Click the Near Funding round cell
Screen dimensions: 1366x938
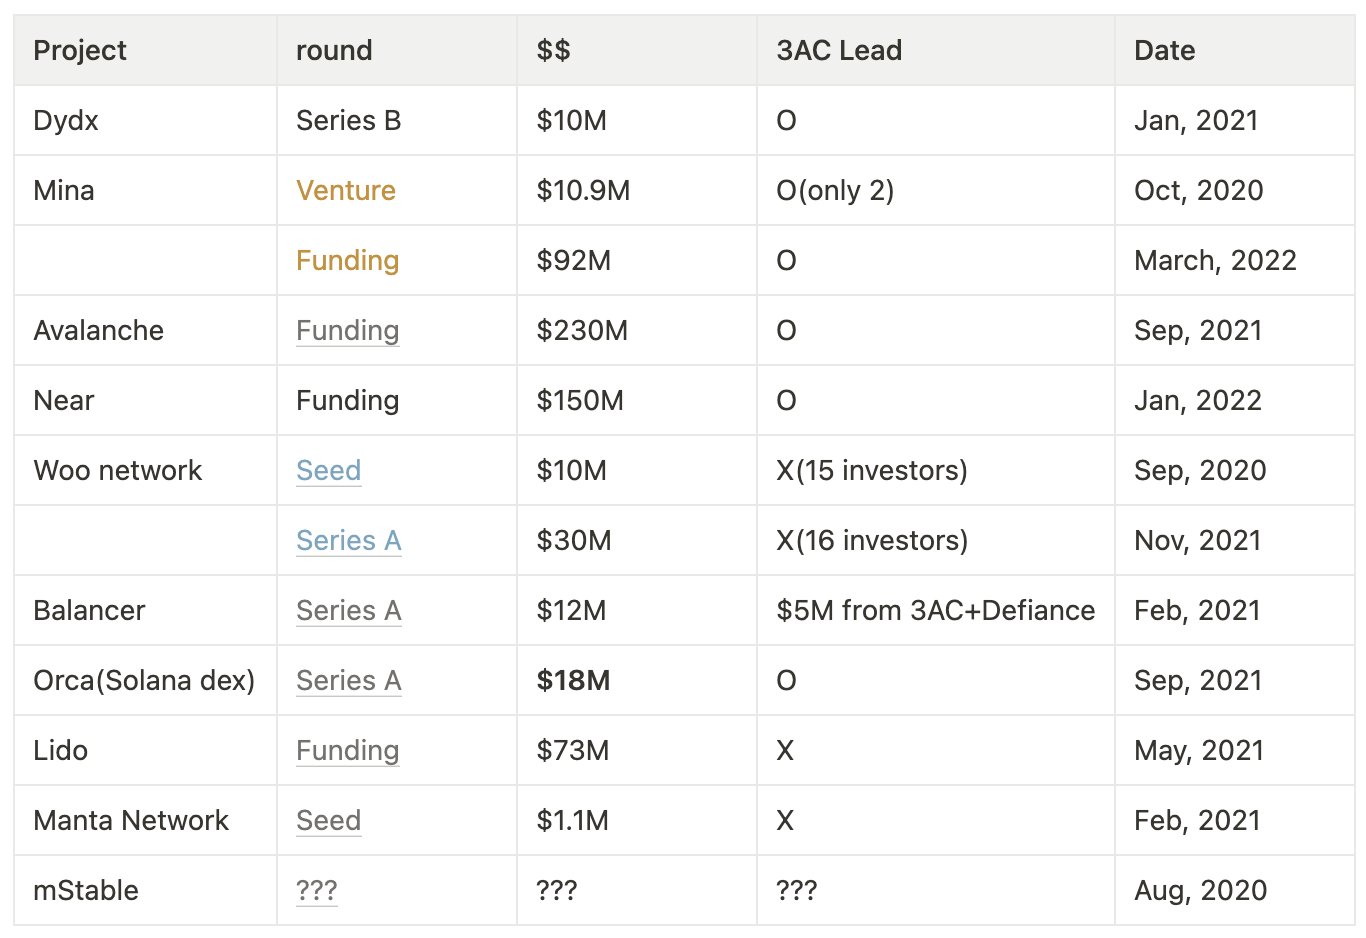pyautogui.click(x=397, y=400)
